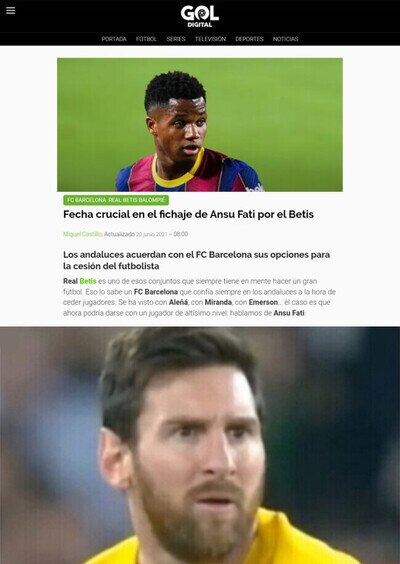Open the Fútbol section

146,39
